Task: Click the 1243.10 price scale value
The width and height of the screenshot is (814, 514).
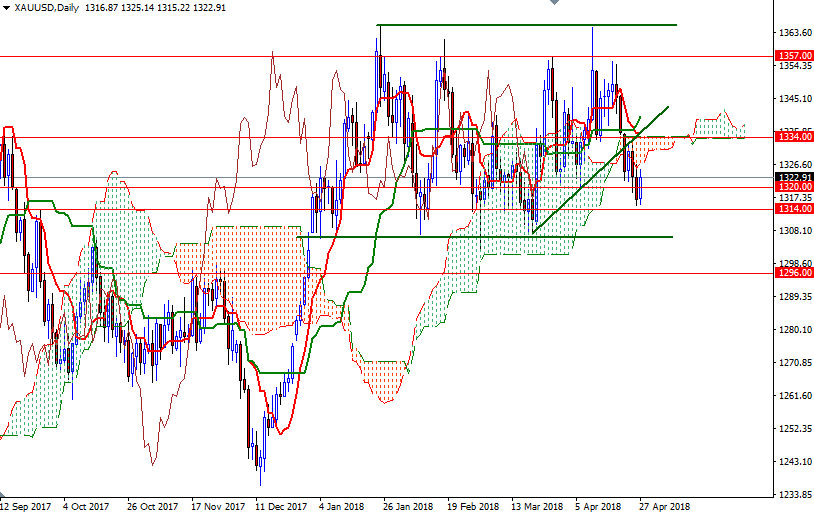Action: (x=795, y=462)
